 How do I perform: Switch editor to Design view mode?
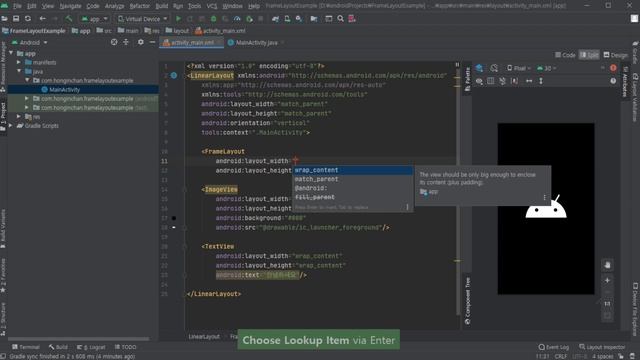[x=616, y=55]
